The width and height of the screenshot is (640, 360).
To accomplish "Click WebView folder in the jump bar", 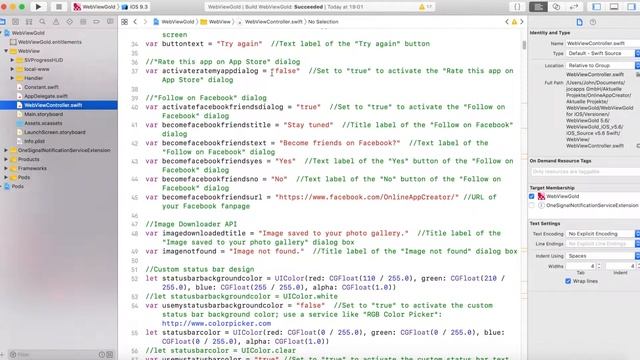I will tap(216, 22).
